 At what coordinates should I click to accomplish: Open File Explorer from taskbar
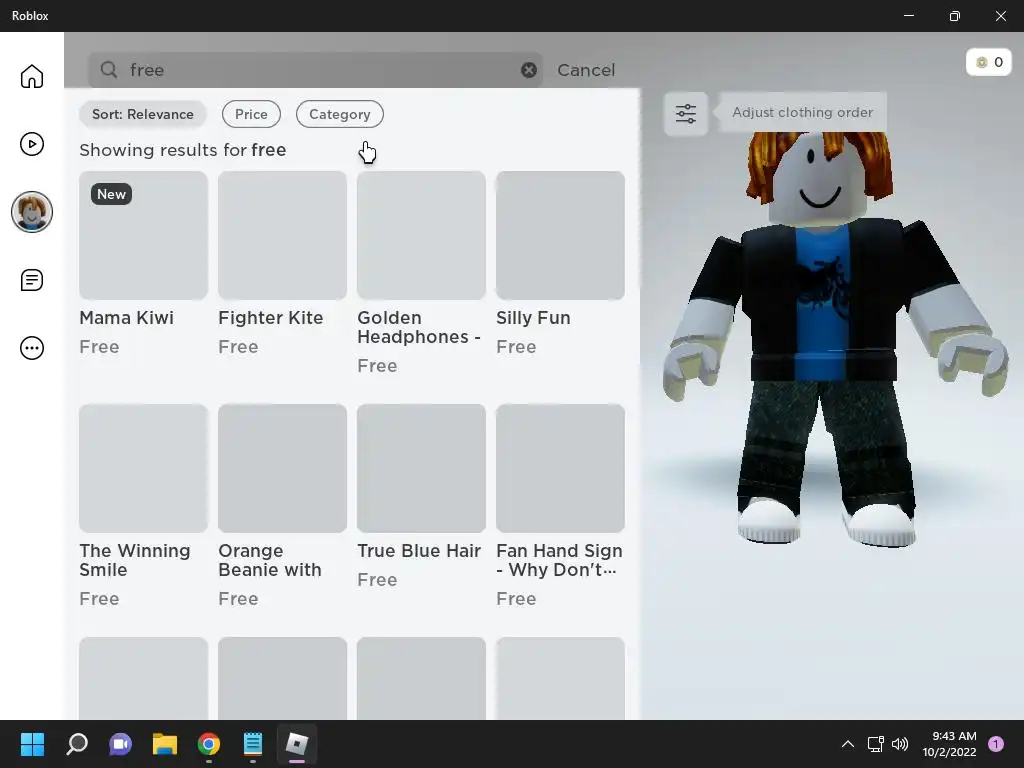coord(165,744)
